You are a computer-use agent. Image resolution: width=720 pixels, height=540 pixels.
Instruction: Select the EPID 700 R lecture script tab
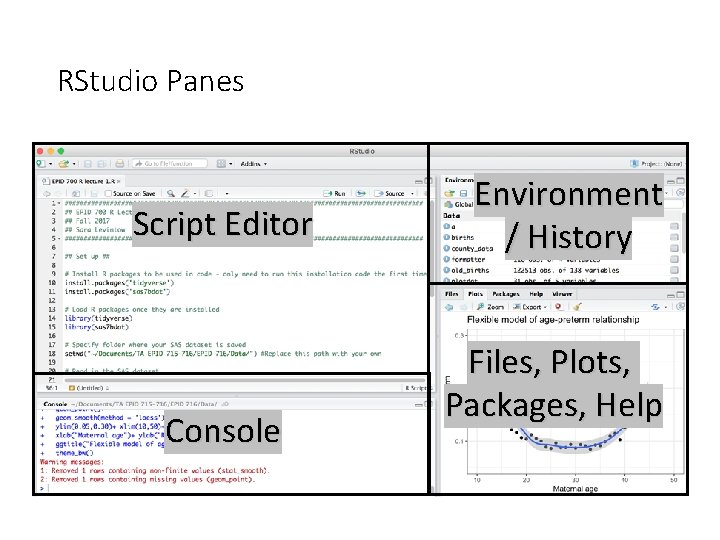(81, 181)
